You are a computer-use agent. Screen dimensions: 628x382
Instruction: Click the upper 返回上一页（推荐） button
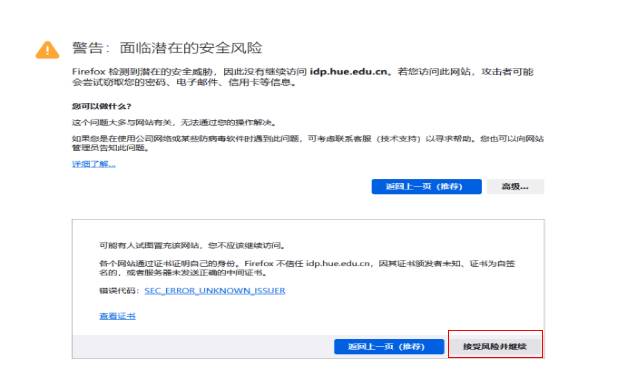(x=427, y=187)
